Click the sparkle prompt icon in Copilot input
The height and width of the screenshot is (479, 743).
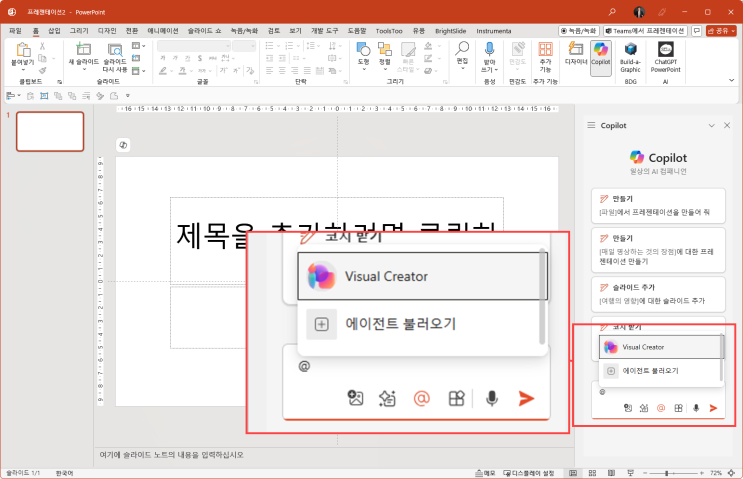[x=644, y=408]
